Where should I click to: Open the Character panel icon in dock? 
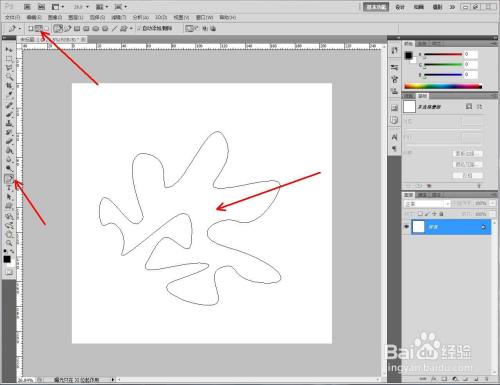pos(394,137)
